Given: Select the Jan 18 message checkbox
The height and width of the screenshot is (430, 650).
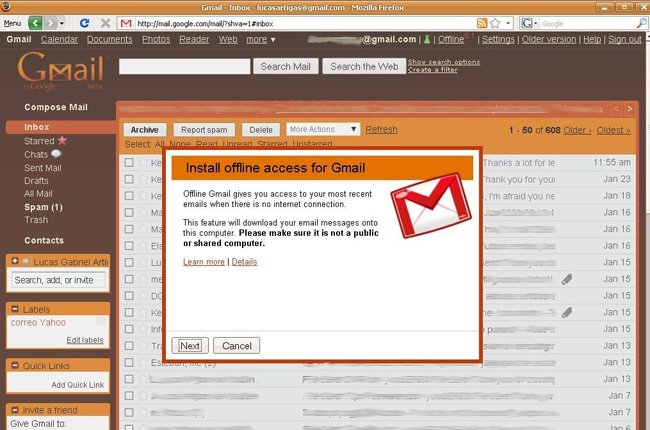Looking at the screenshot, I should coord(129,196).
